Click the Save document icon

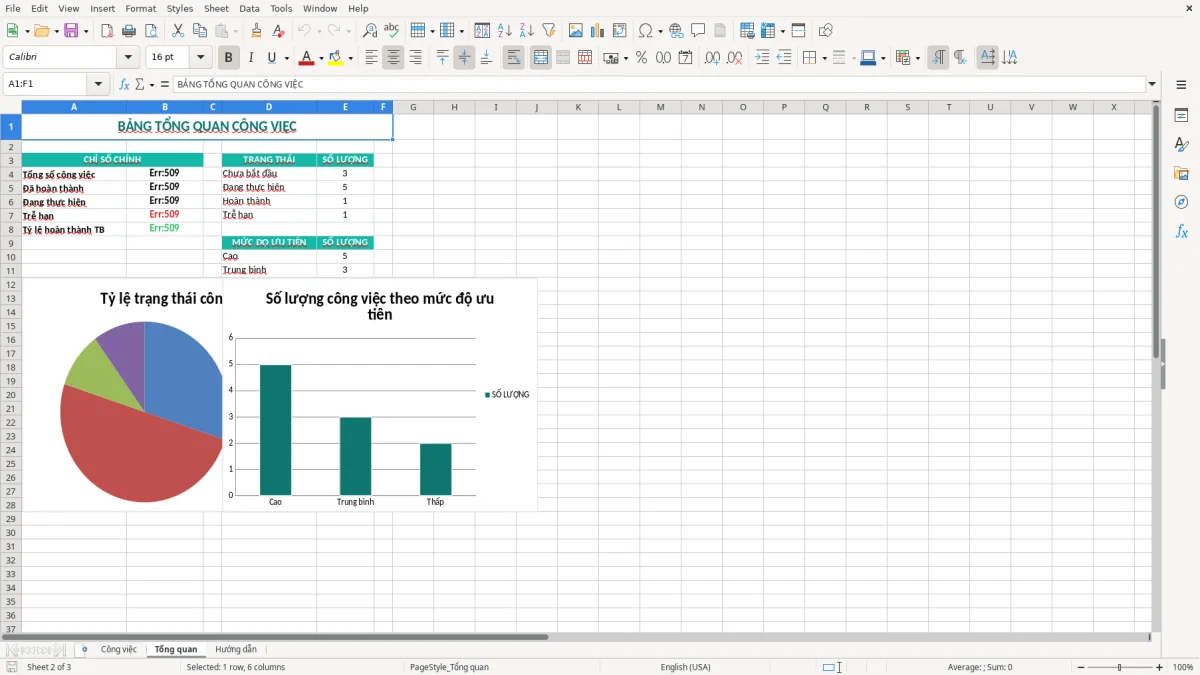coord(71,31)
